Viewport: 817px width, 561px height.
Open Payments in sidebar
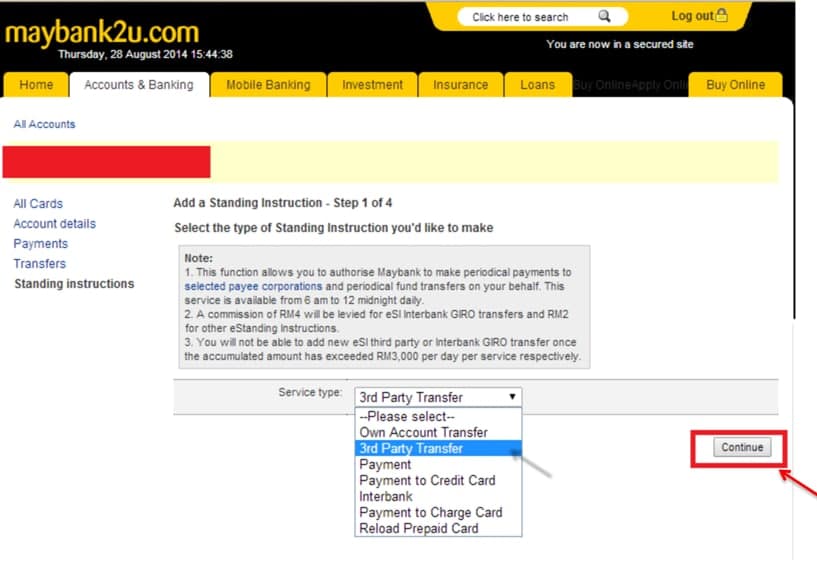(x=41, y=244)
